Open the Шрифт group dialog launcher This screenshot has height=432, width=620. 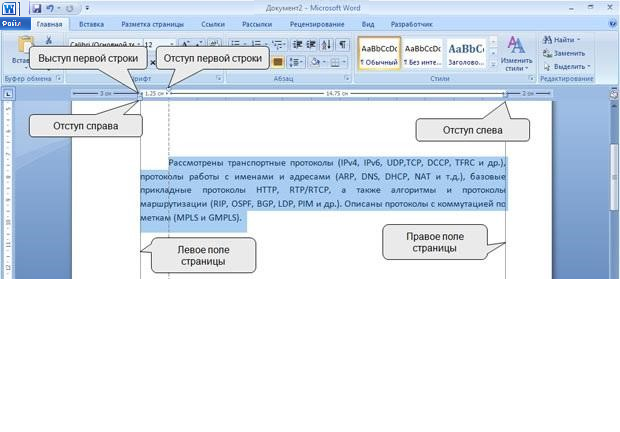(x=219, y=78)
